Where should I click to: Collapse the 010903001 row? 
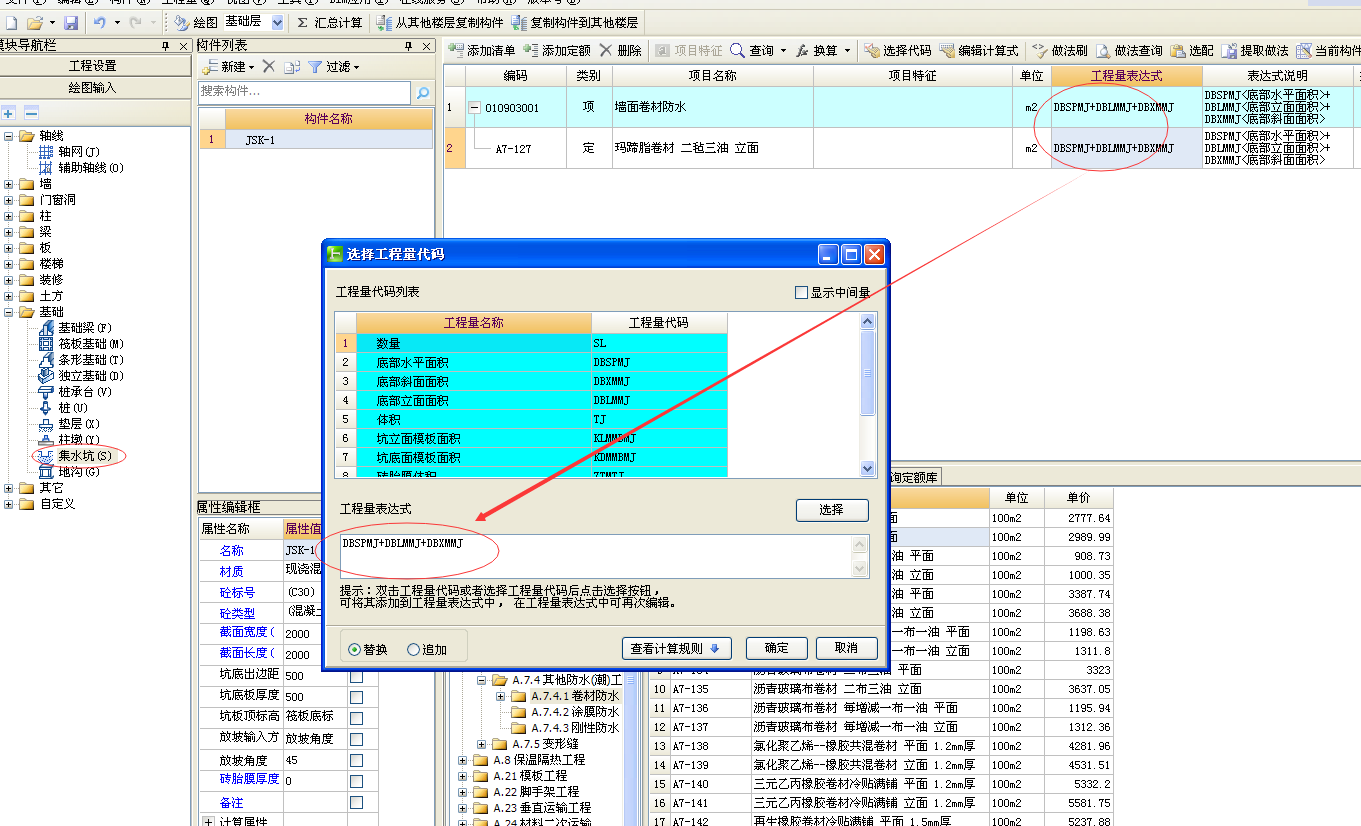475,107
